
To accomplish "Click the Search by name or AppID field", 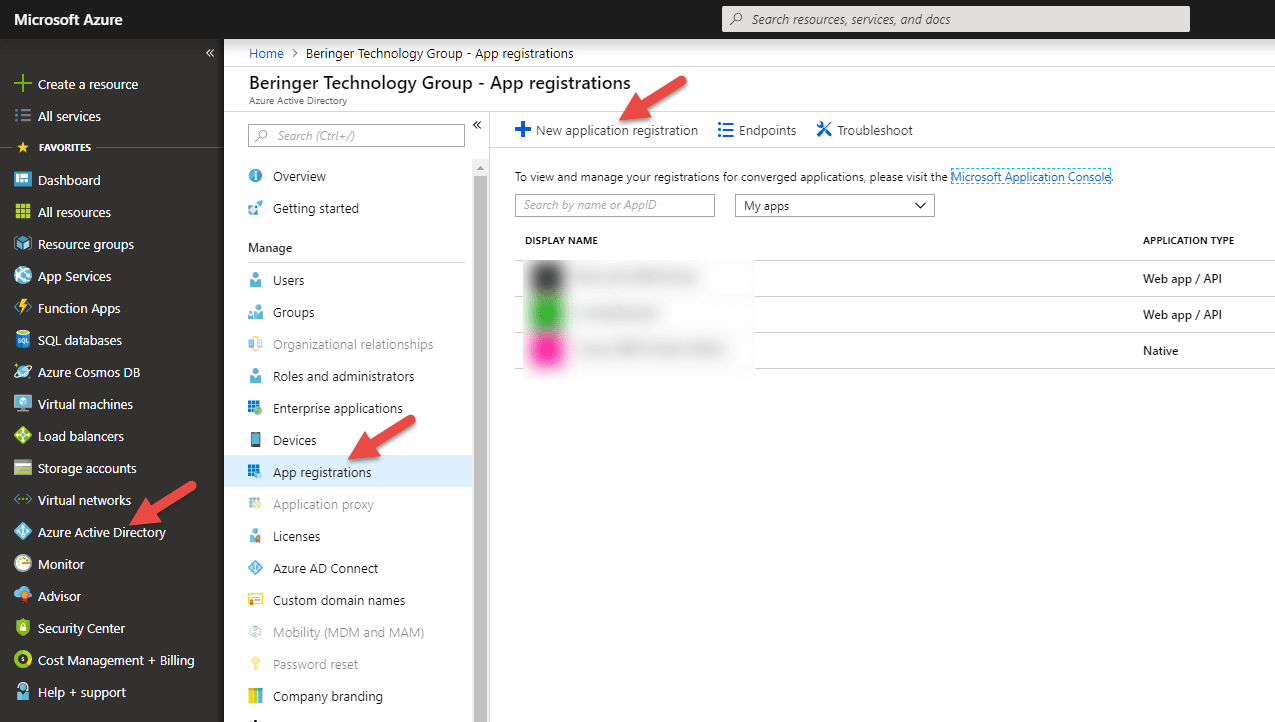I will [615, 205].
